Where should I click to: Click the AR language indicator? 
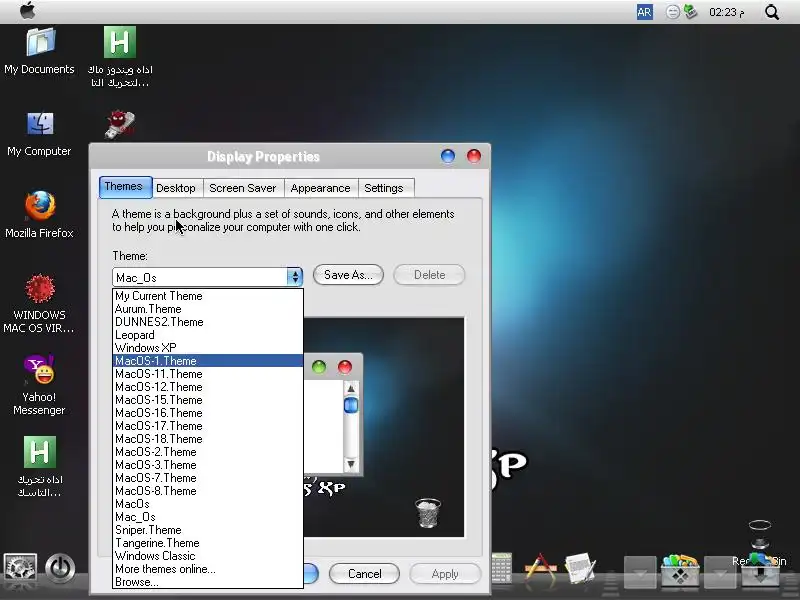click(x=644, y=12)
